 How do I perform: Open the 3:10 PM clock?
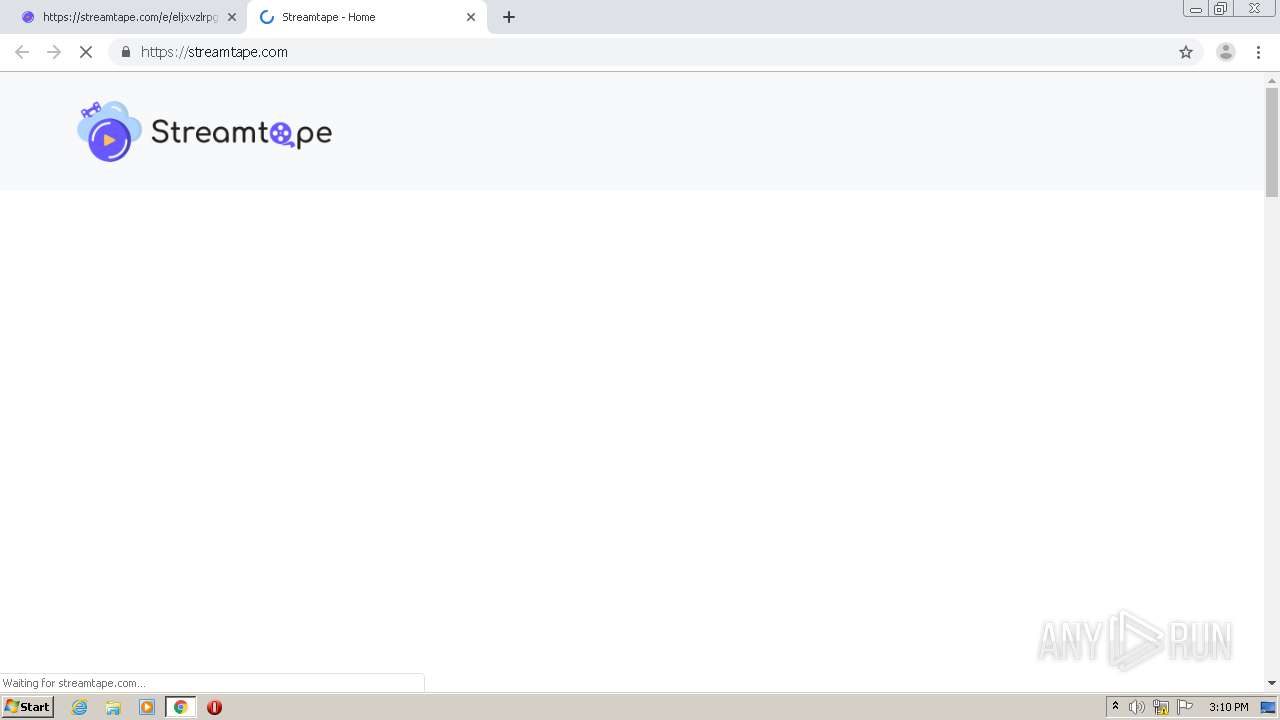click(x=1229, y=707)
